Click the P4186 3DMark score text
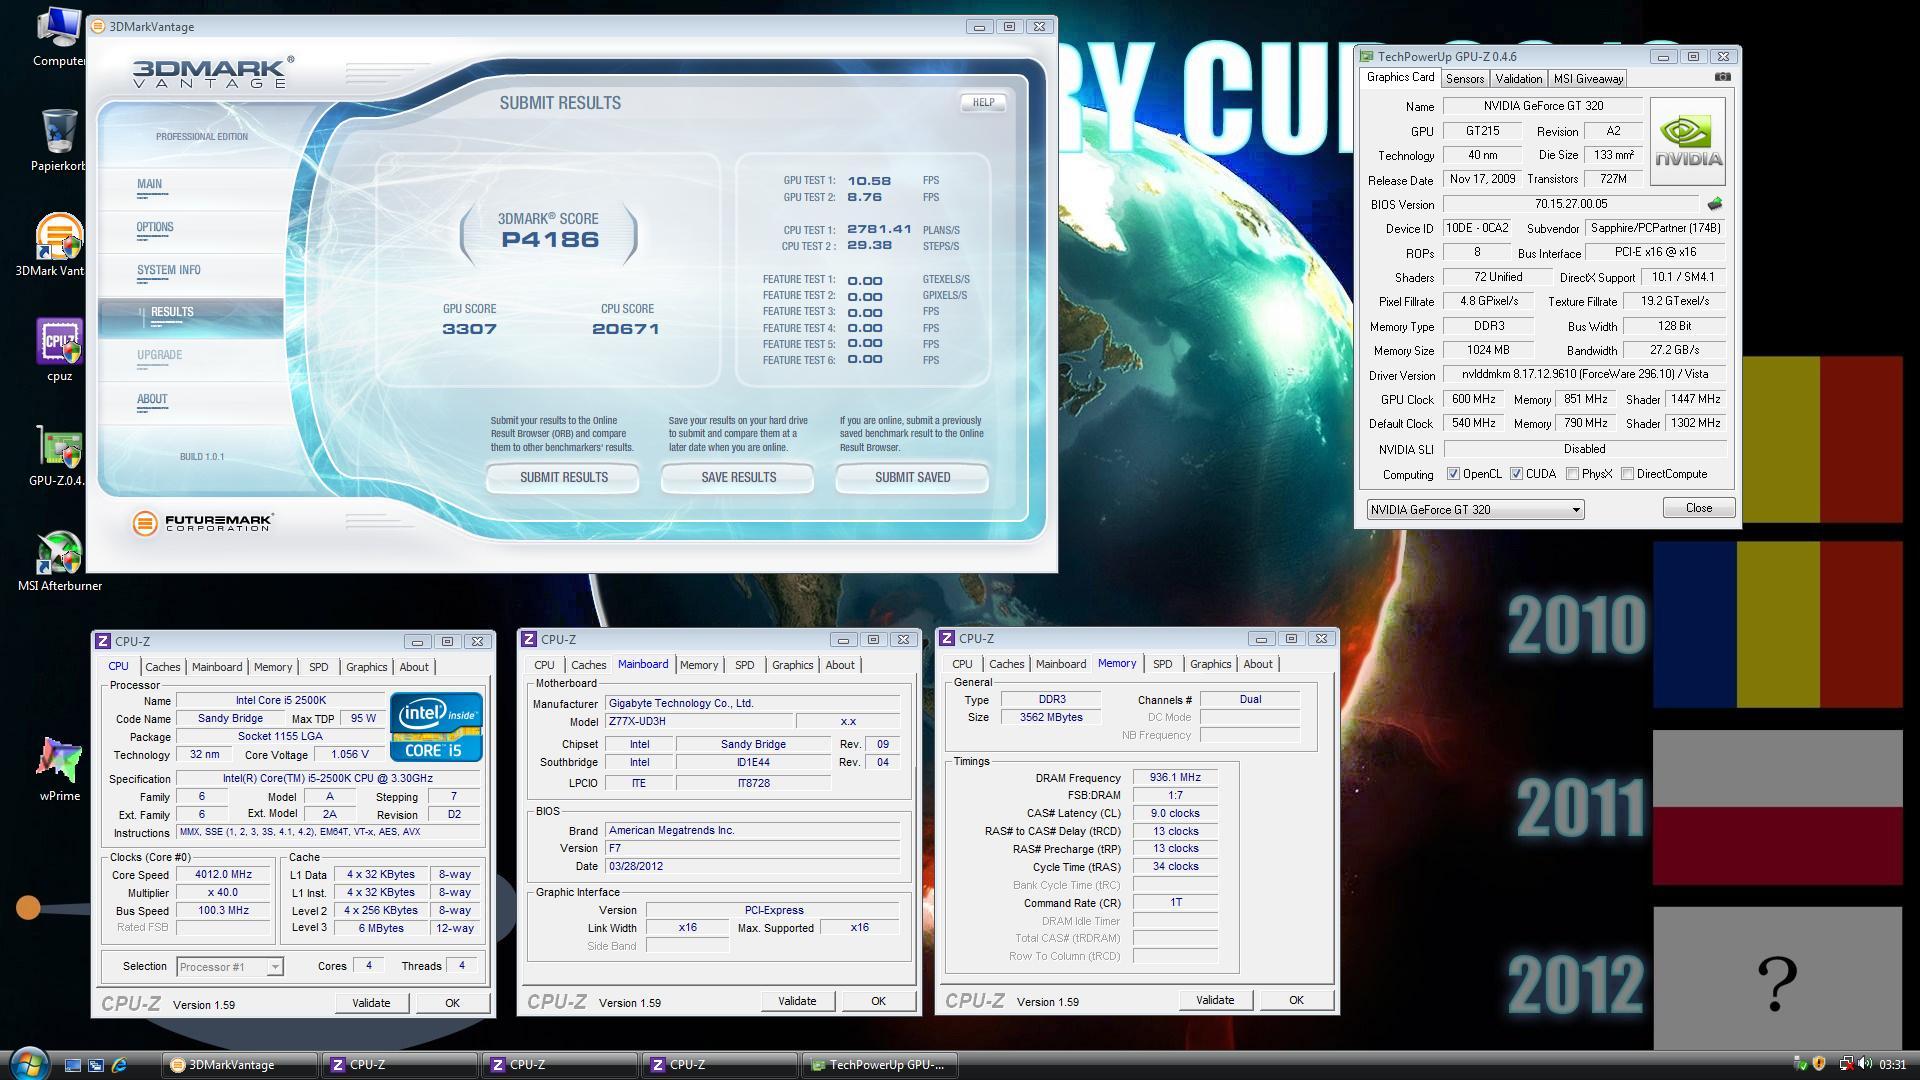The width and height of the screenshot is (1920, 1080). [550, 240]
